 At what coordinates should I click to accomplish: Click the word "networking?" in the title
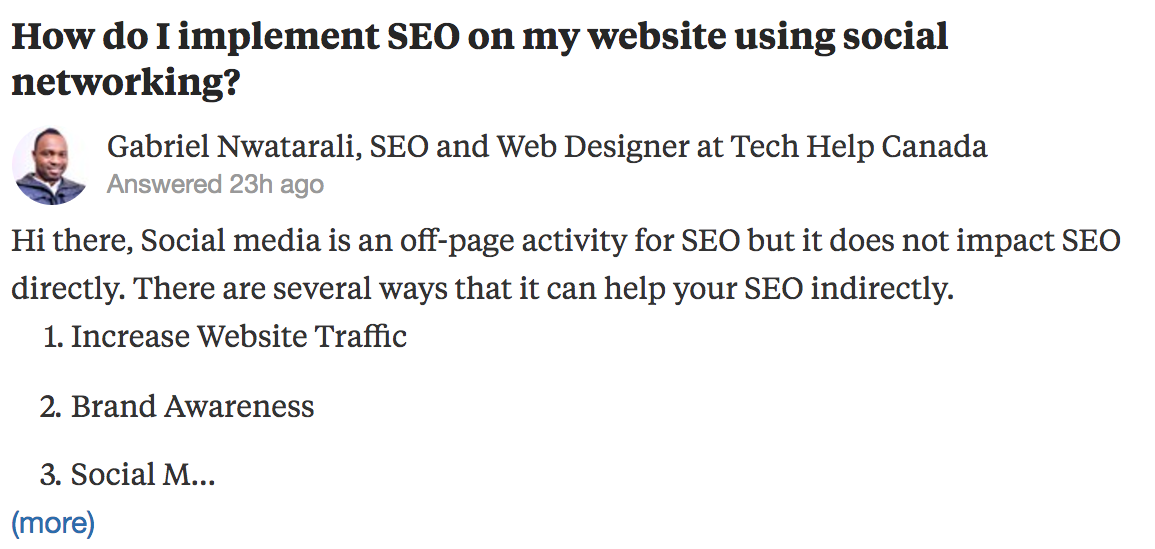point(126,82)
